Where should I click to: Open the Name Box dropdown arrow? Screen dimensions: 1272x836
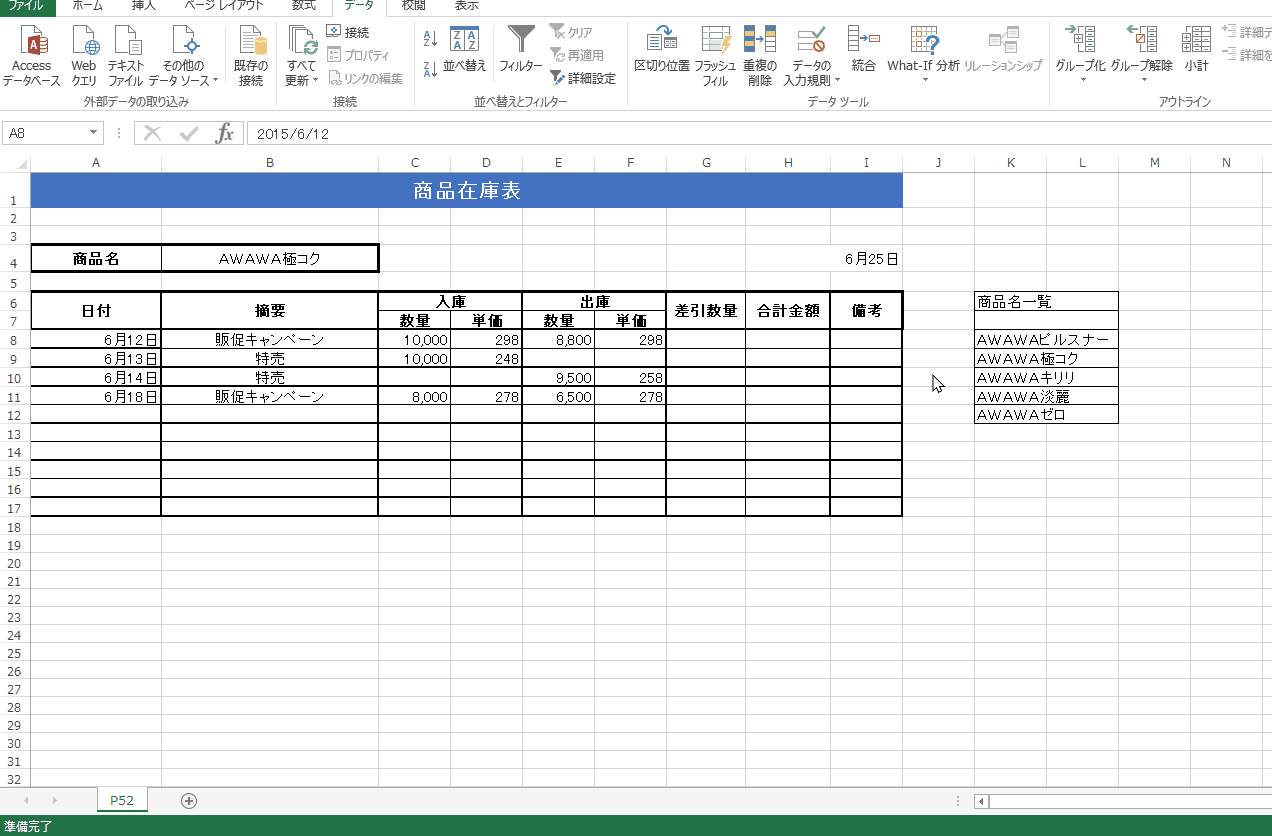tap(94, 133)
